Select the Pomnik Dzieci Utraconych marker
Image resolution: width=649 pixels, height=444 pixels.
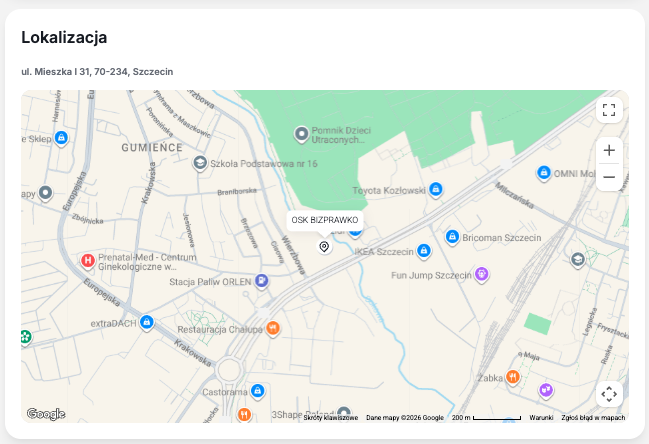300,133
